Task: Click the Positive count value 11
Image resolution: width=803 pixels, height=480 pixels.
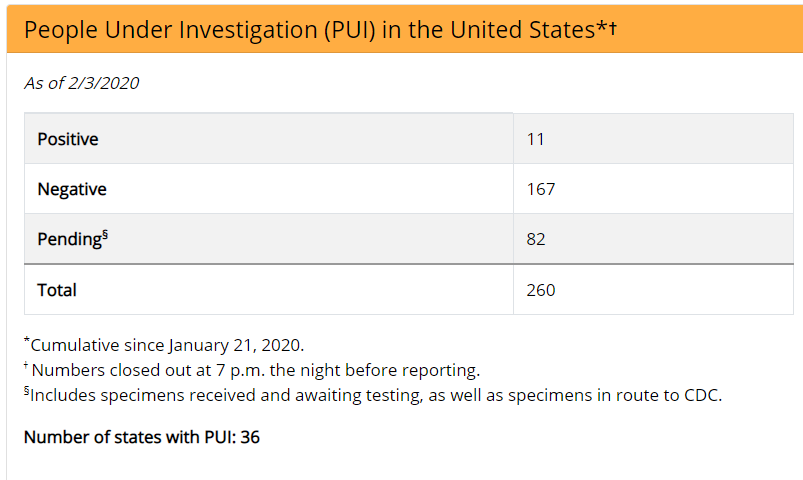Action: [x=535, y=139]
